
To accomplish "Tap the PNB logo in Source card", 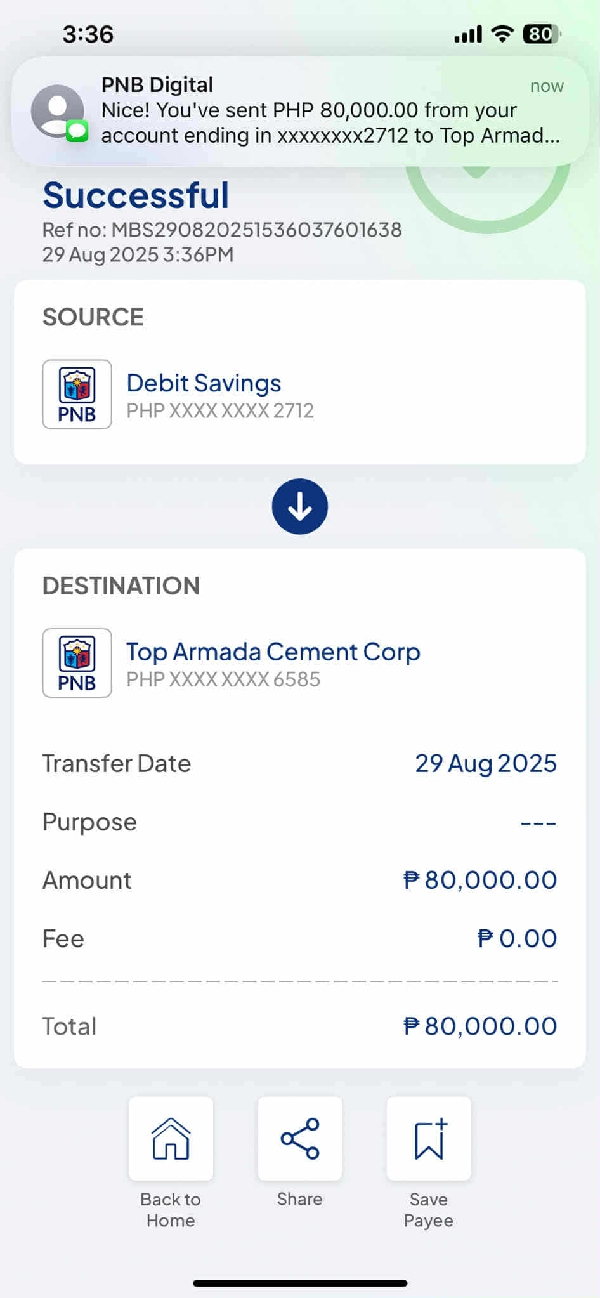I will pos(77,395).
